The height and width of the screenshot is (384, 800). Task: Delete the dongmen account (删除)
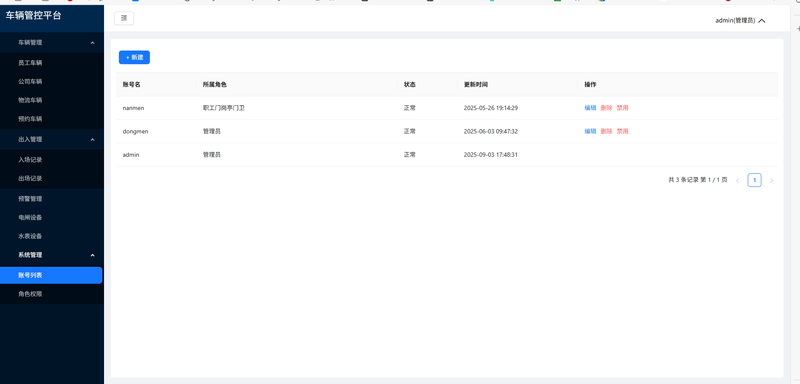coord(607,132)
